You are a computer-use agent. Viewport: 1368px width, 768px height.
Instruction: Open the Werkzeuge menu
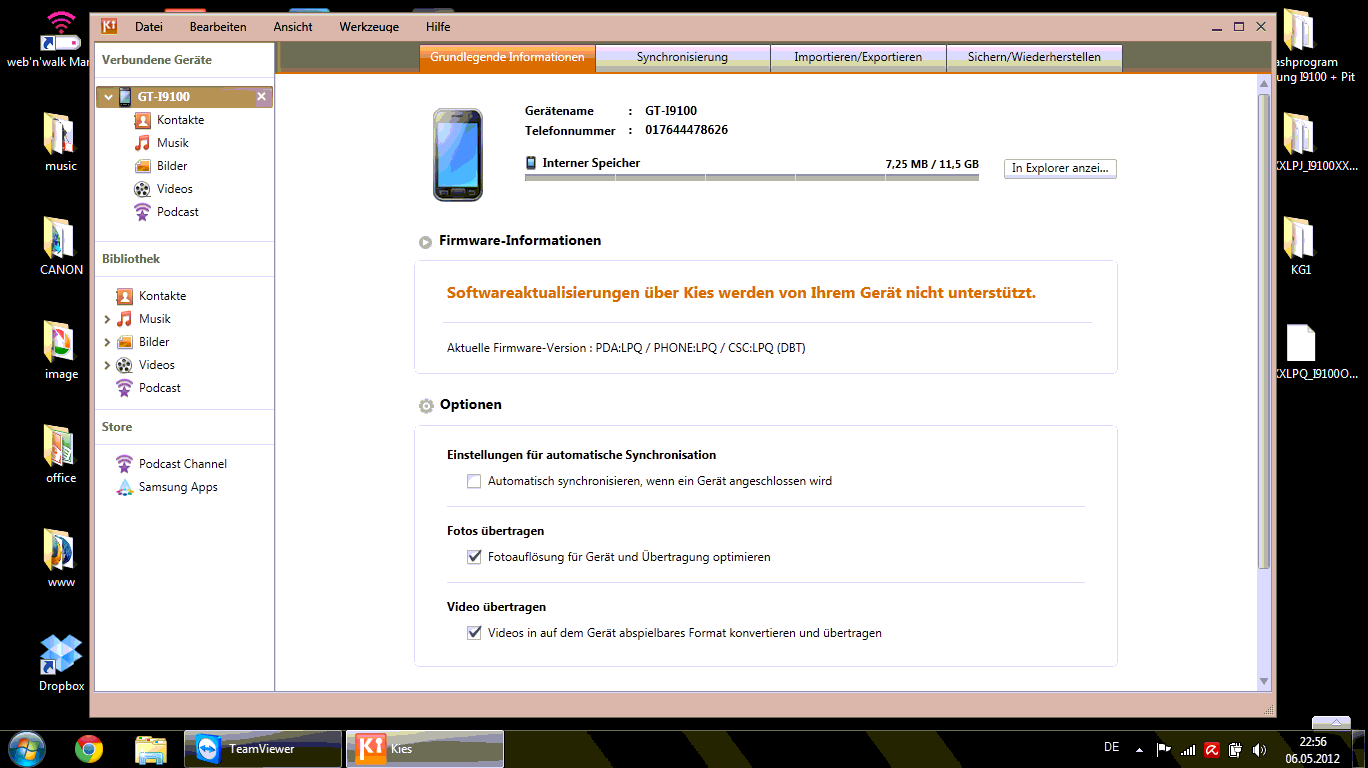pos(367,27)
